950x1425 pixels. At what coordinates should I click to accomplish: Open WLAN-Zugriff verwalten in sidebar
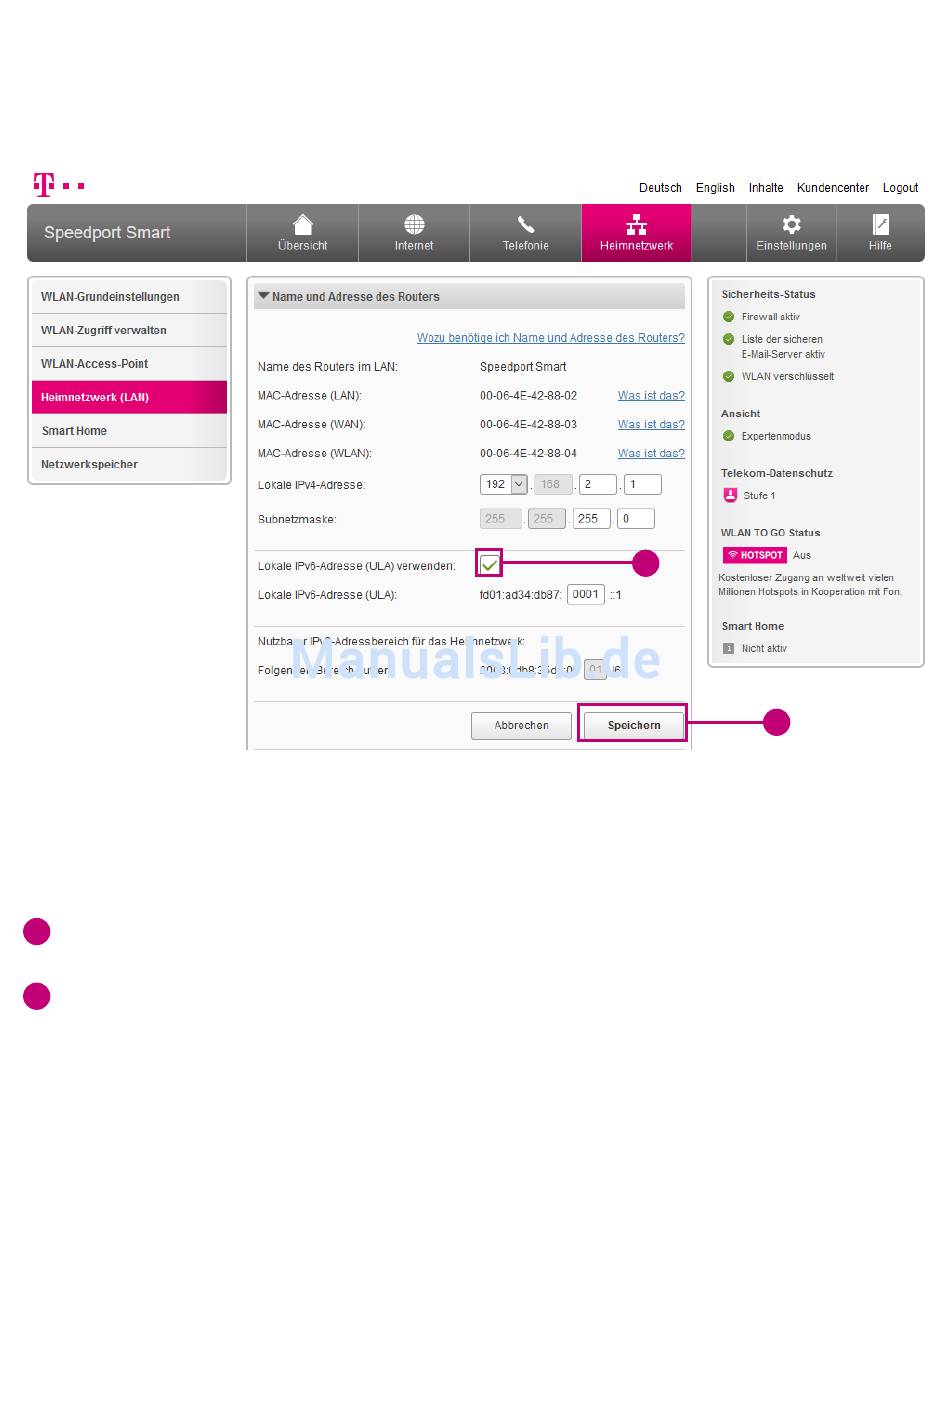tap(129, 330)
